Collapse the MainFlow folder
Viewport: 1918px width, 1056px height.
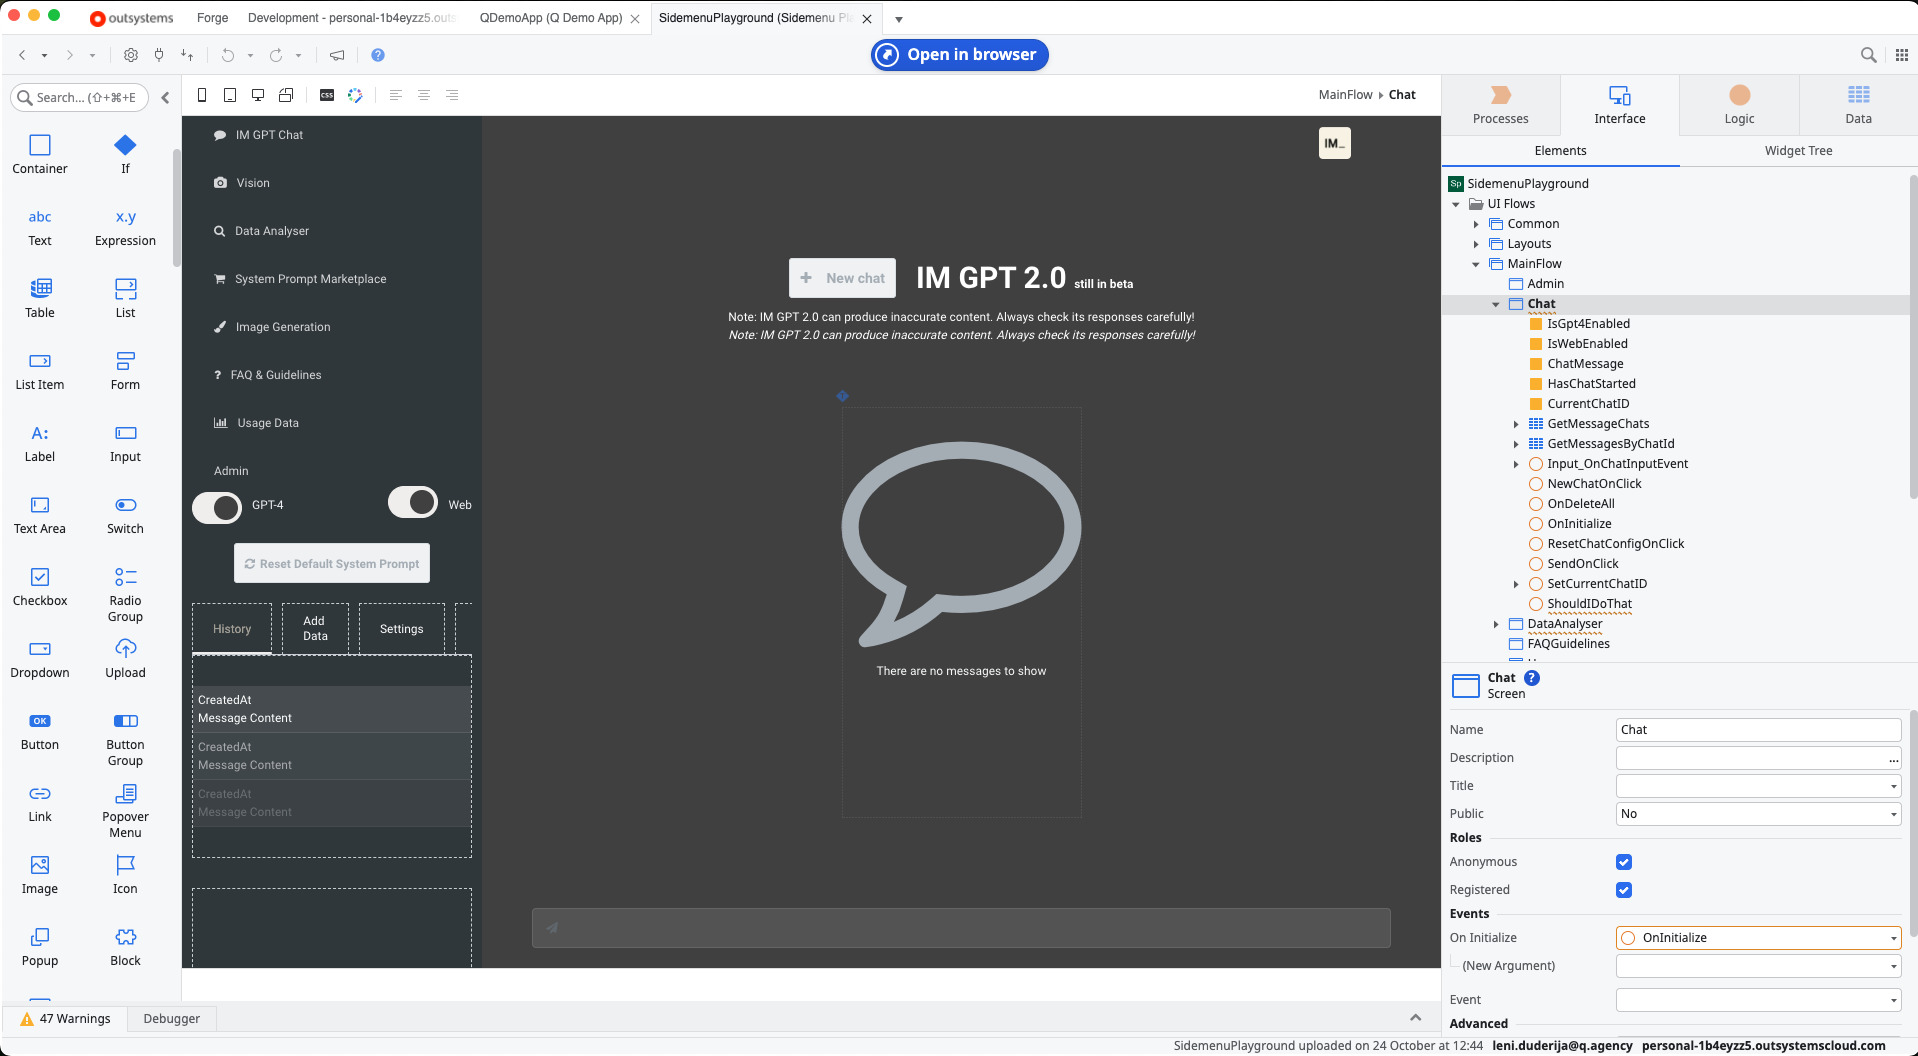(1476, 264)
